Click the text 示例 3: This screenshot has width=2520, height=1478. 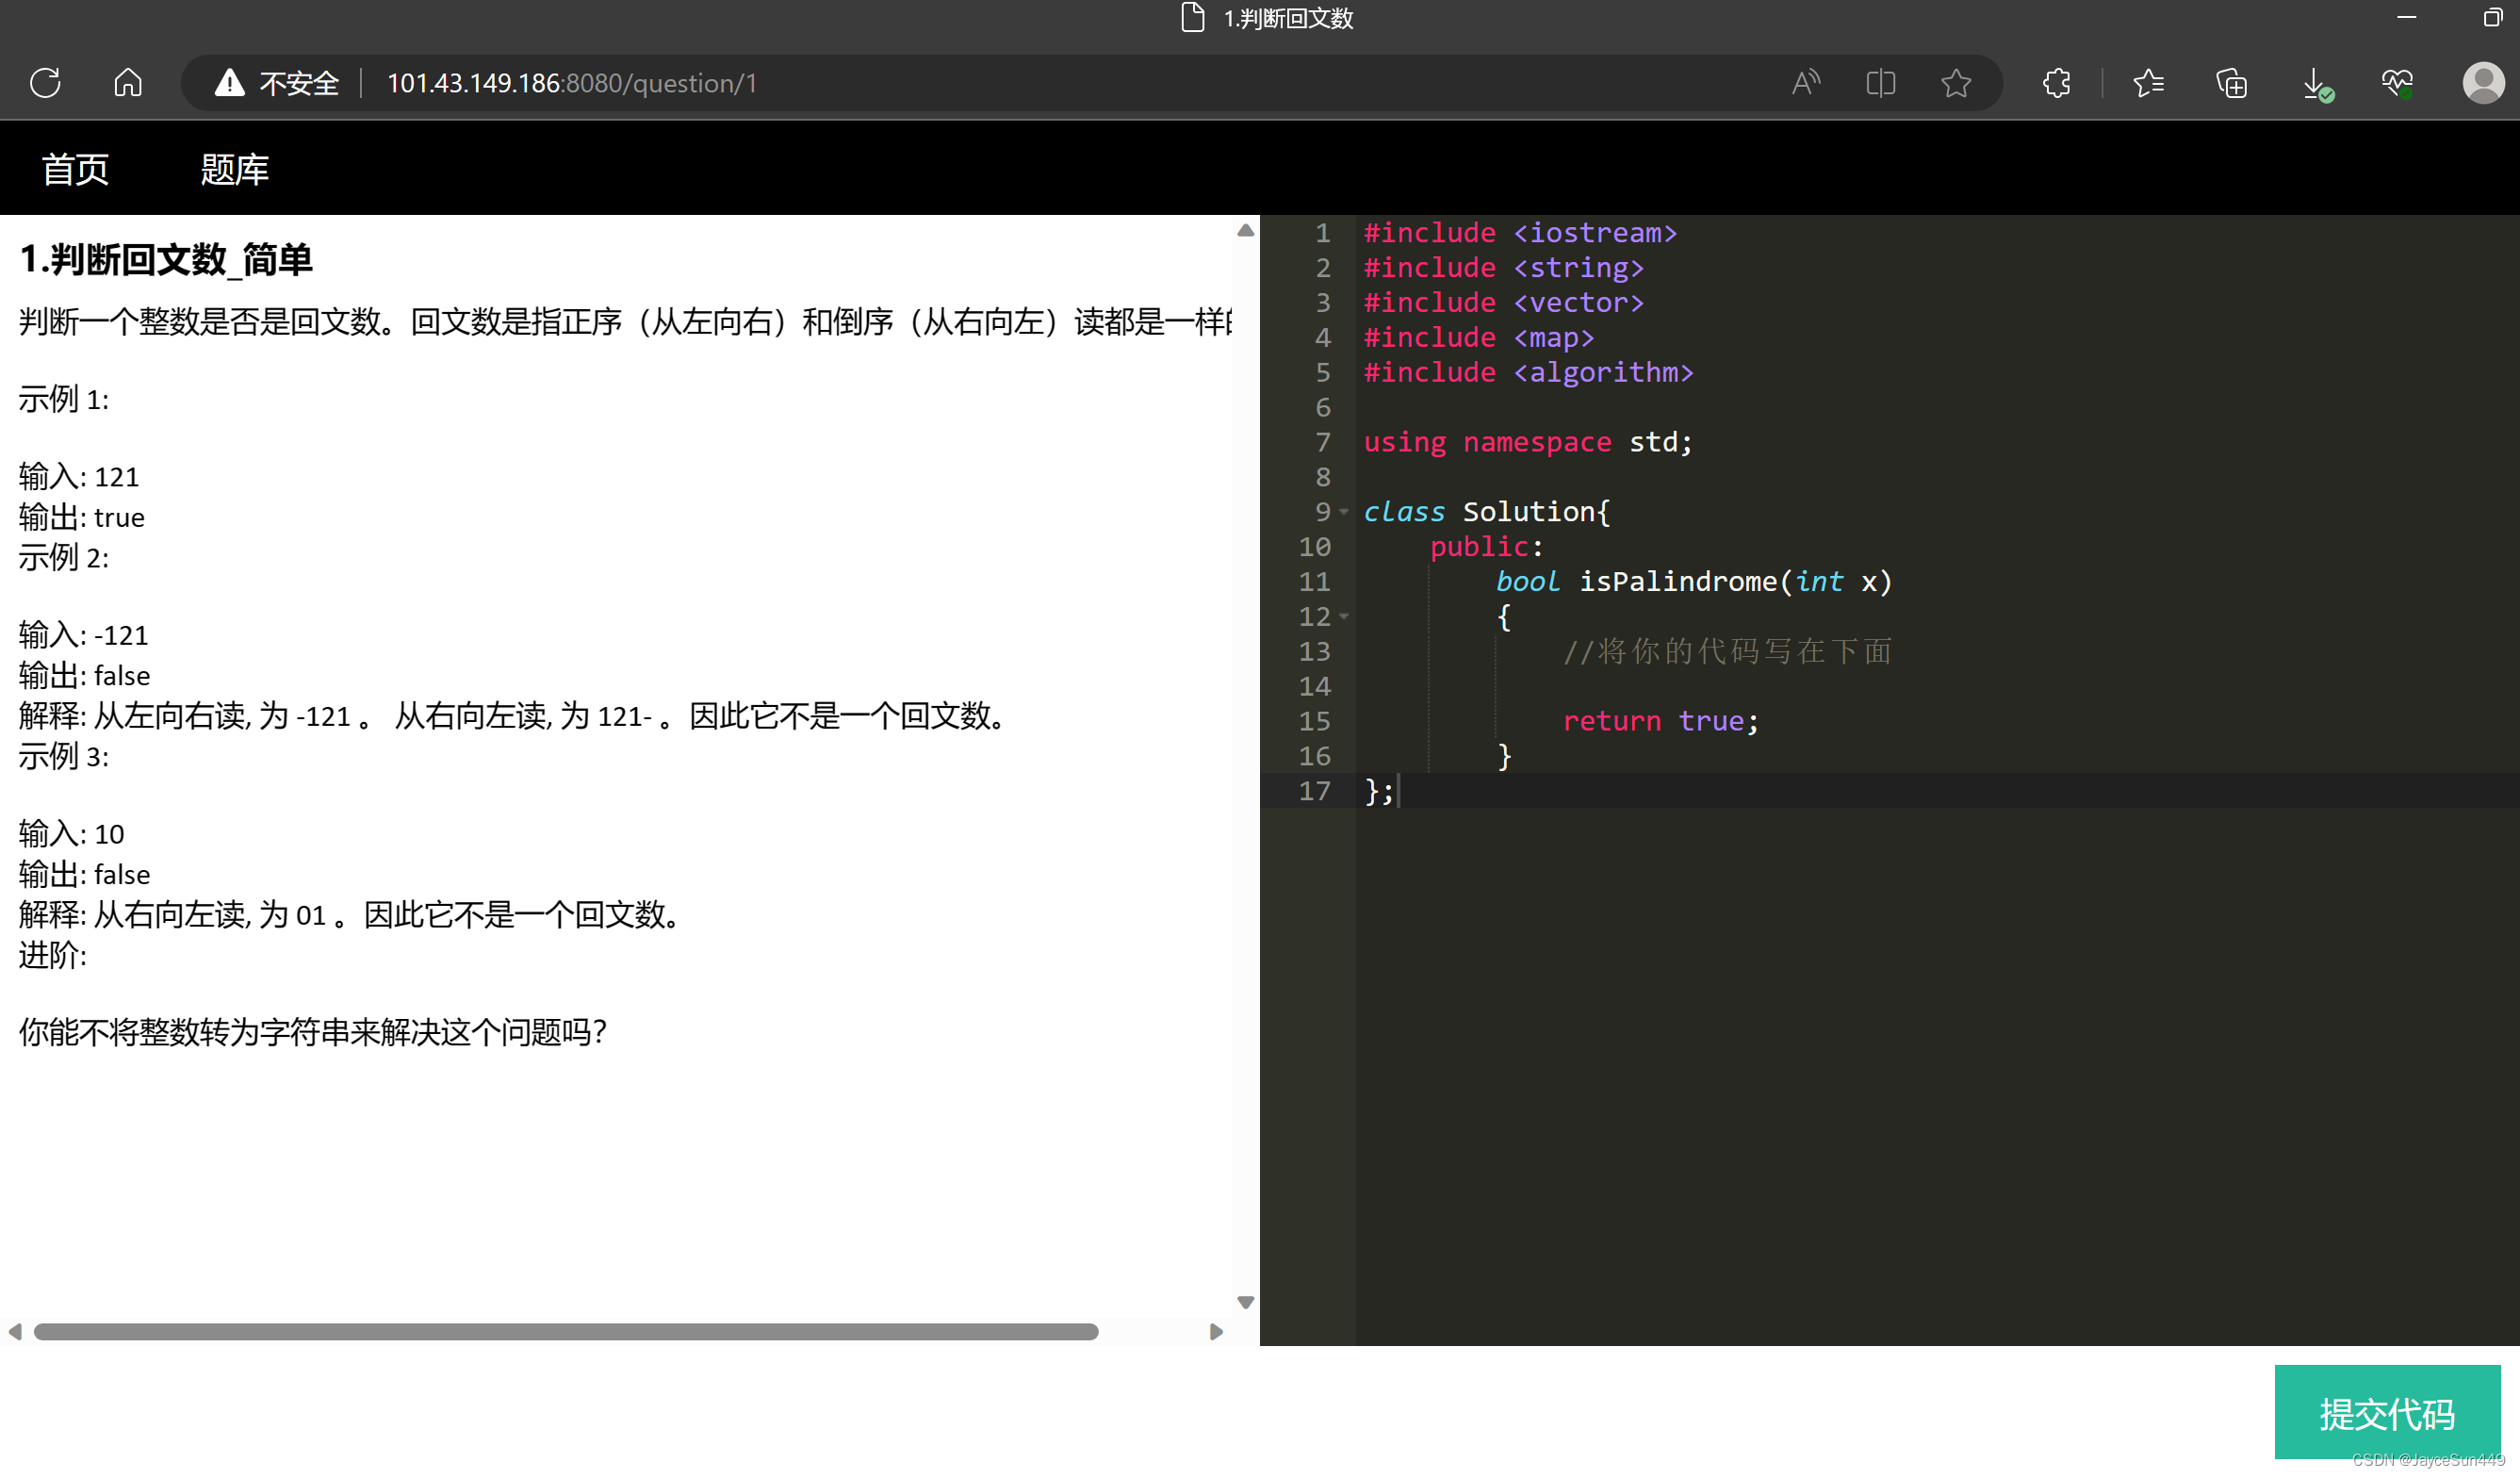coord(64,756)
